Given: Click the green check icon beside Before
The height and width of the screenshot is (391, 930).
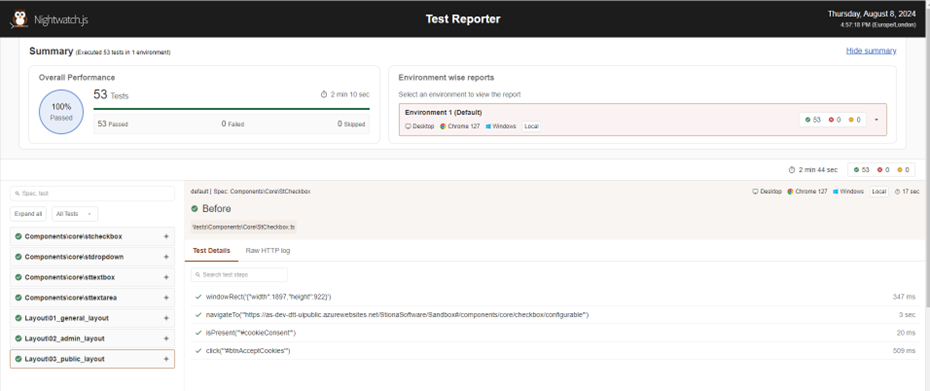Looking at the screenshot, I should (195, 209).
